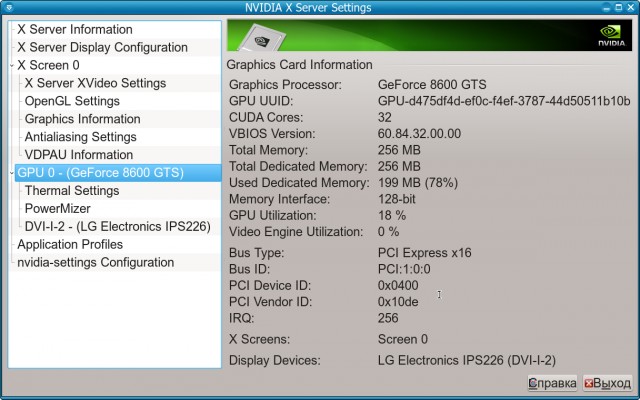Click the Memory Interface value 128-bit

(x=396, y=199)
